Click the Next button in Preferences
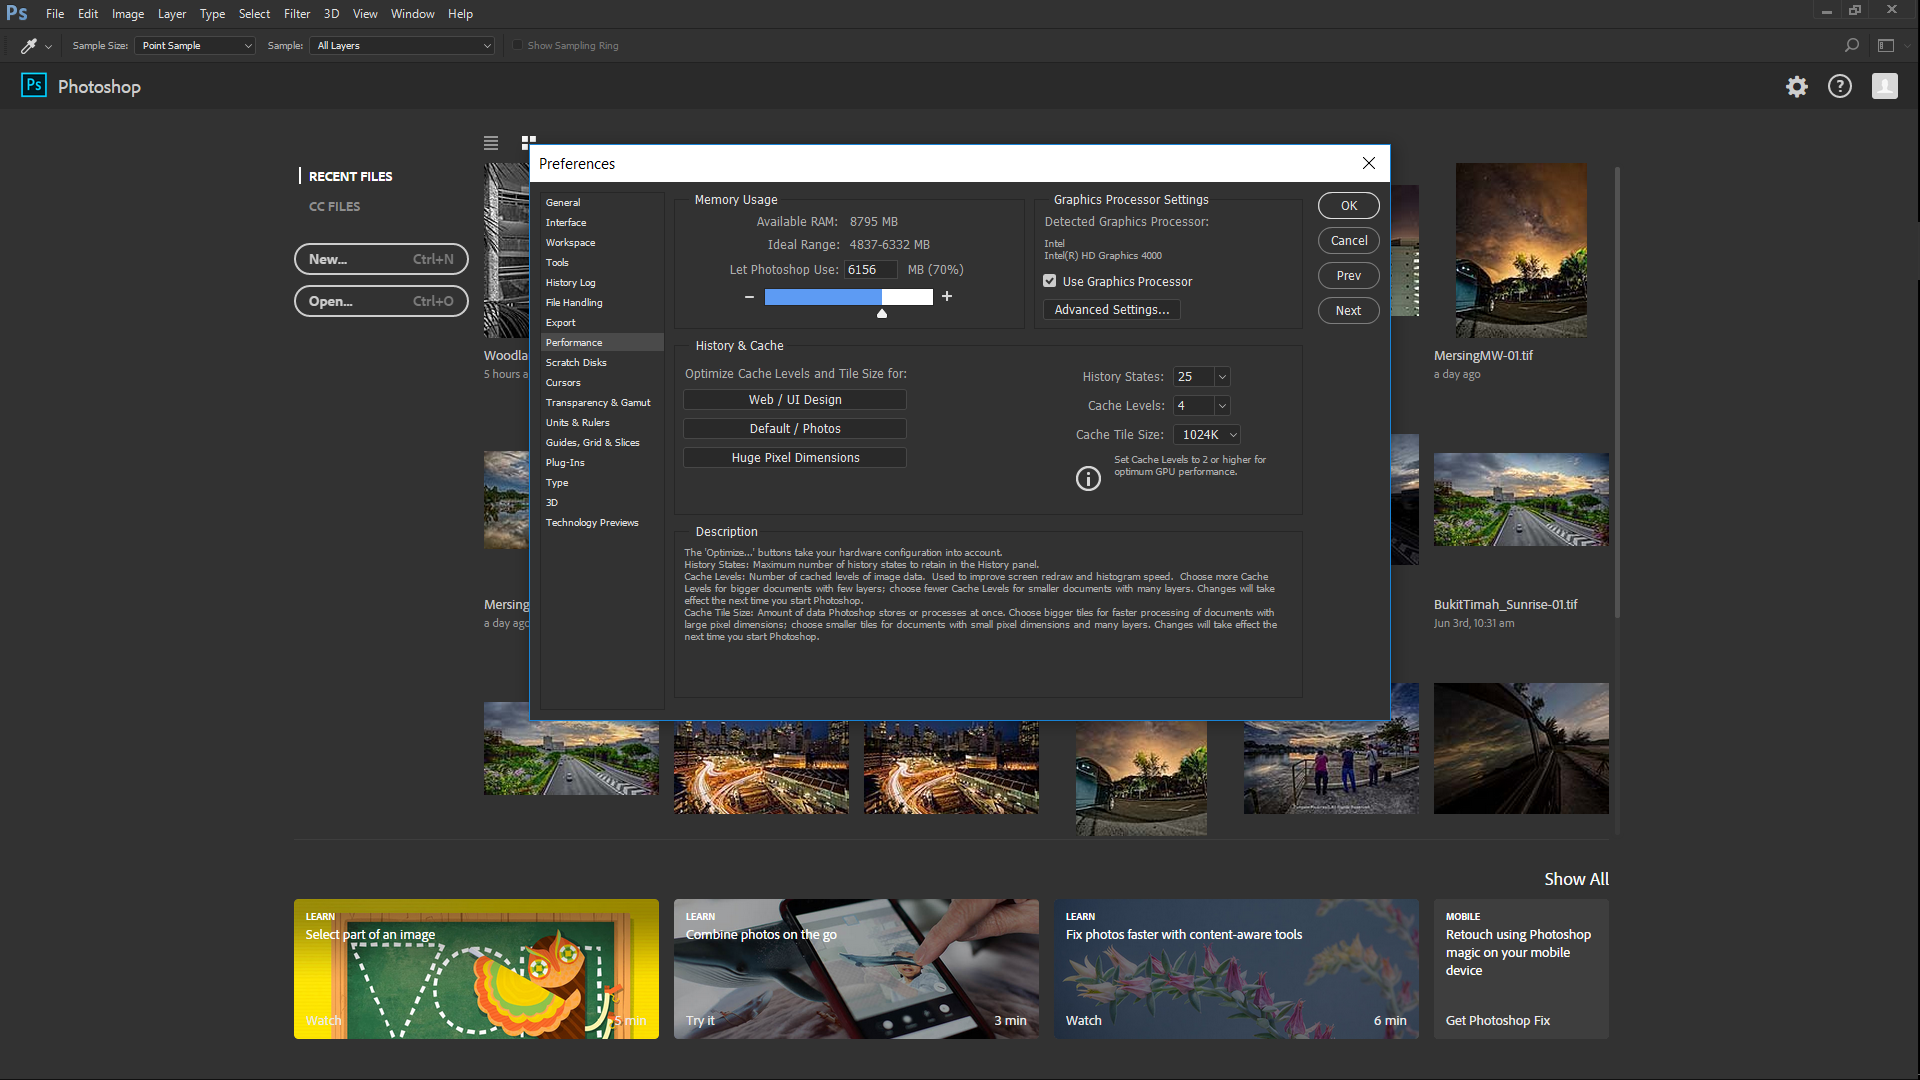This screenshot has width=1920, height=1080. tap(1349, 310)
